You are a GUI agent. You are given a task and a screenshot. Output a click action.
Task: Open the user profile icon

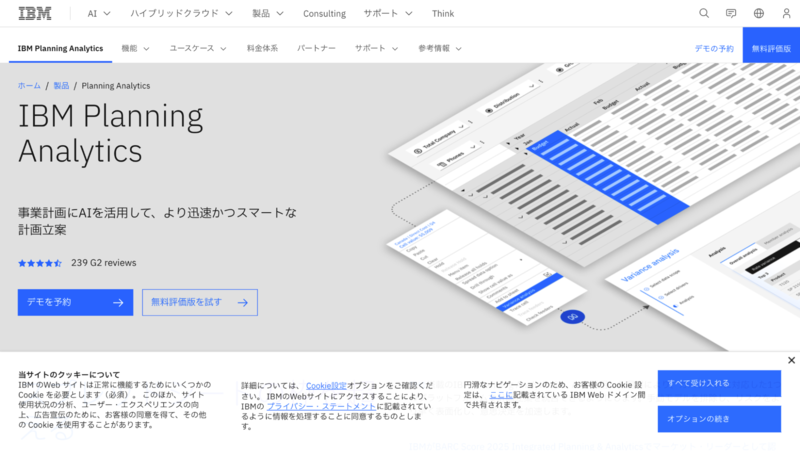point(786,13)
